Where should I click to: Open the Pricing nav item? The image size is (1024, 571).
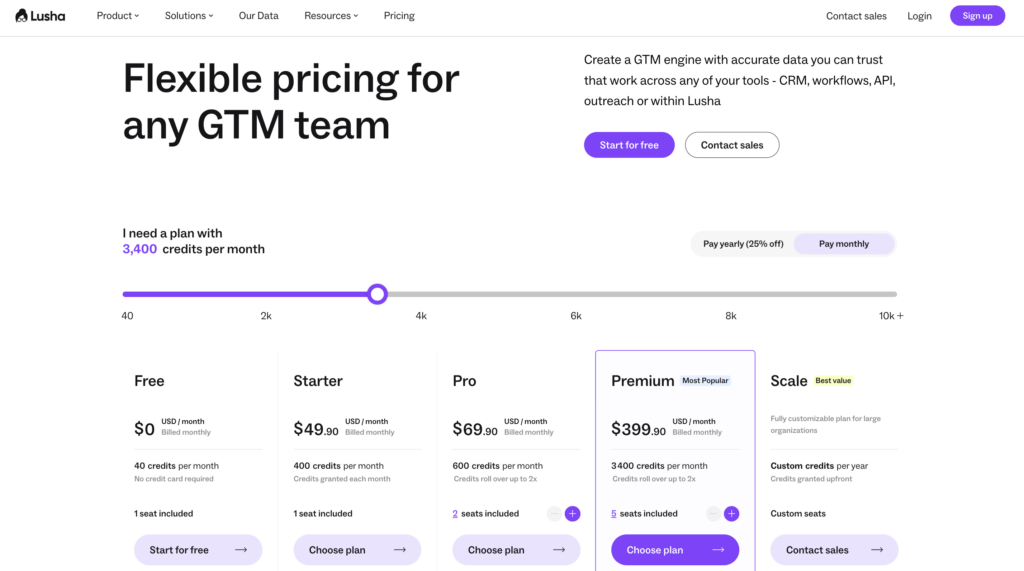click(399, 16)
